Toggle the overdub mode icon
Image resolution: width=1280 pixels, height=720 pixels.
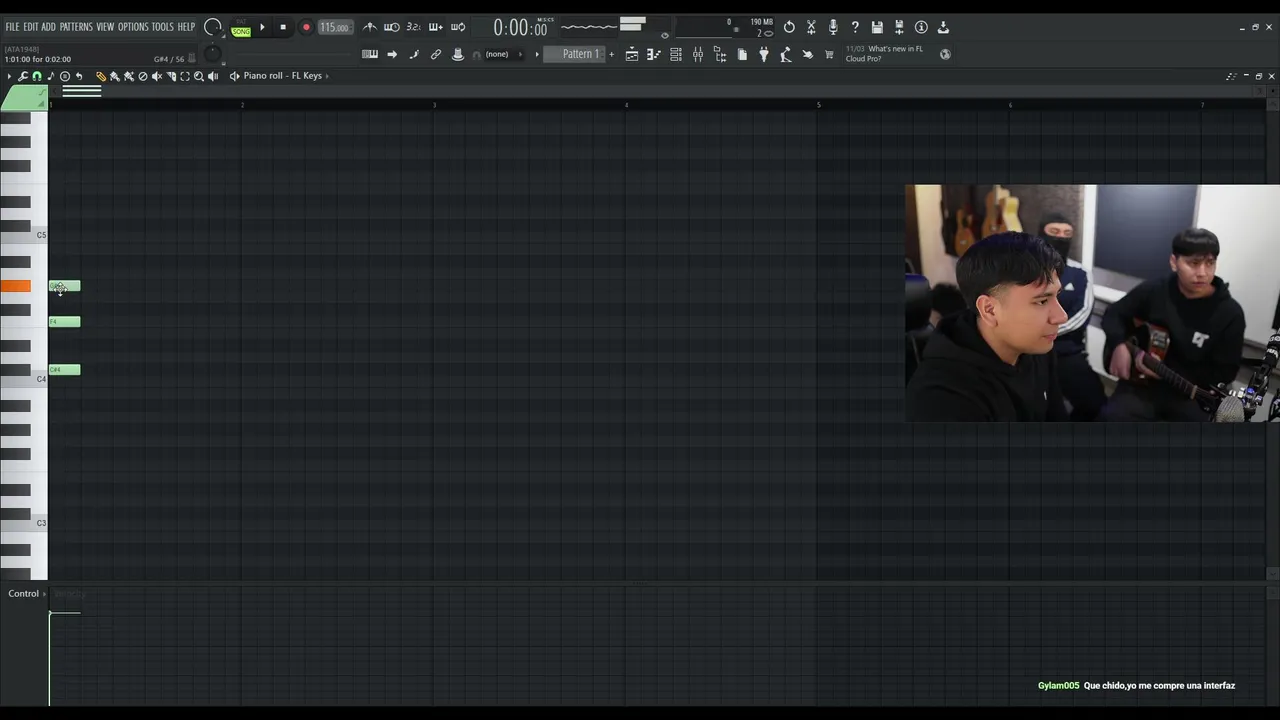tap(435, 27)
